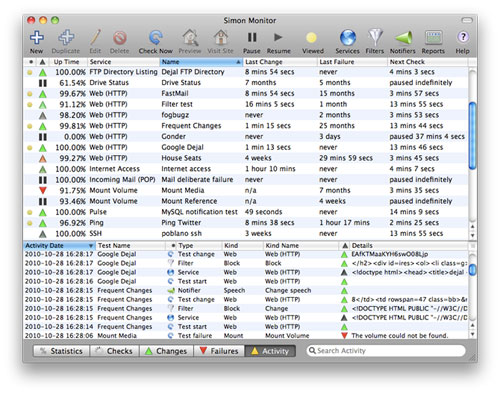Click in the Search Activity field

(x=386, y=351)
